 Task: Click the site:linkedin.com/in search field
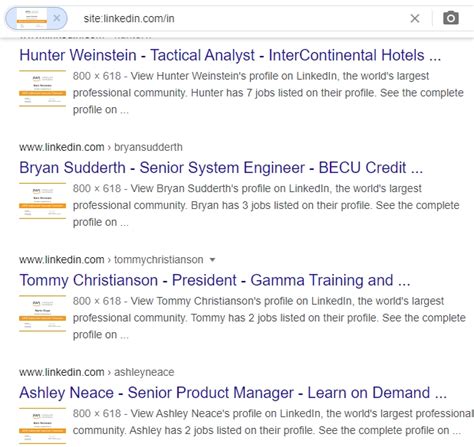tap(240, 19)
